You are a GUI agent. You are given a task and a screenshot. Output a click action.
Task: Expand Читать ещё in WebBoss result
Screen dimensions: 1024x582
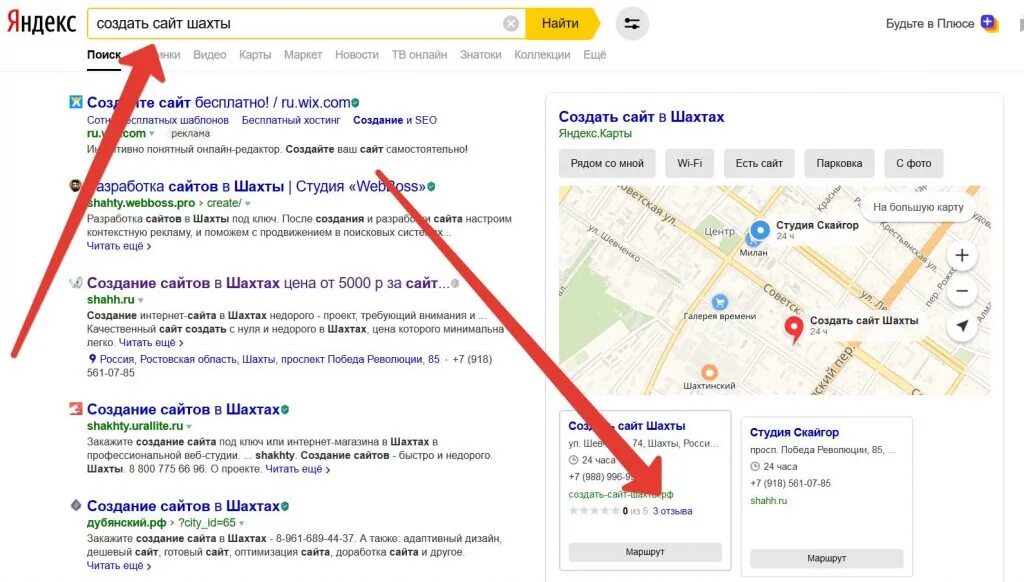point(119,246)
